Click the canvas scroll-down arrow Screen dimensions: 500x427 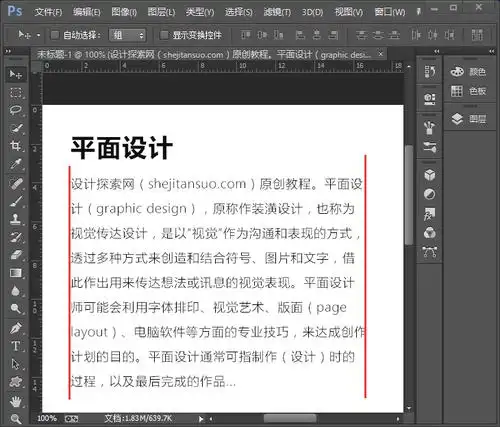click(x=409, y=408)
